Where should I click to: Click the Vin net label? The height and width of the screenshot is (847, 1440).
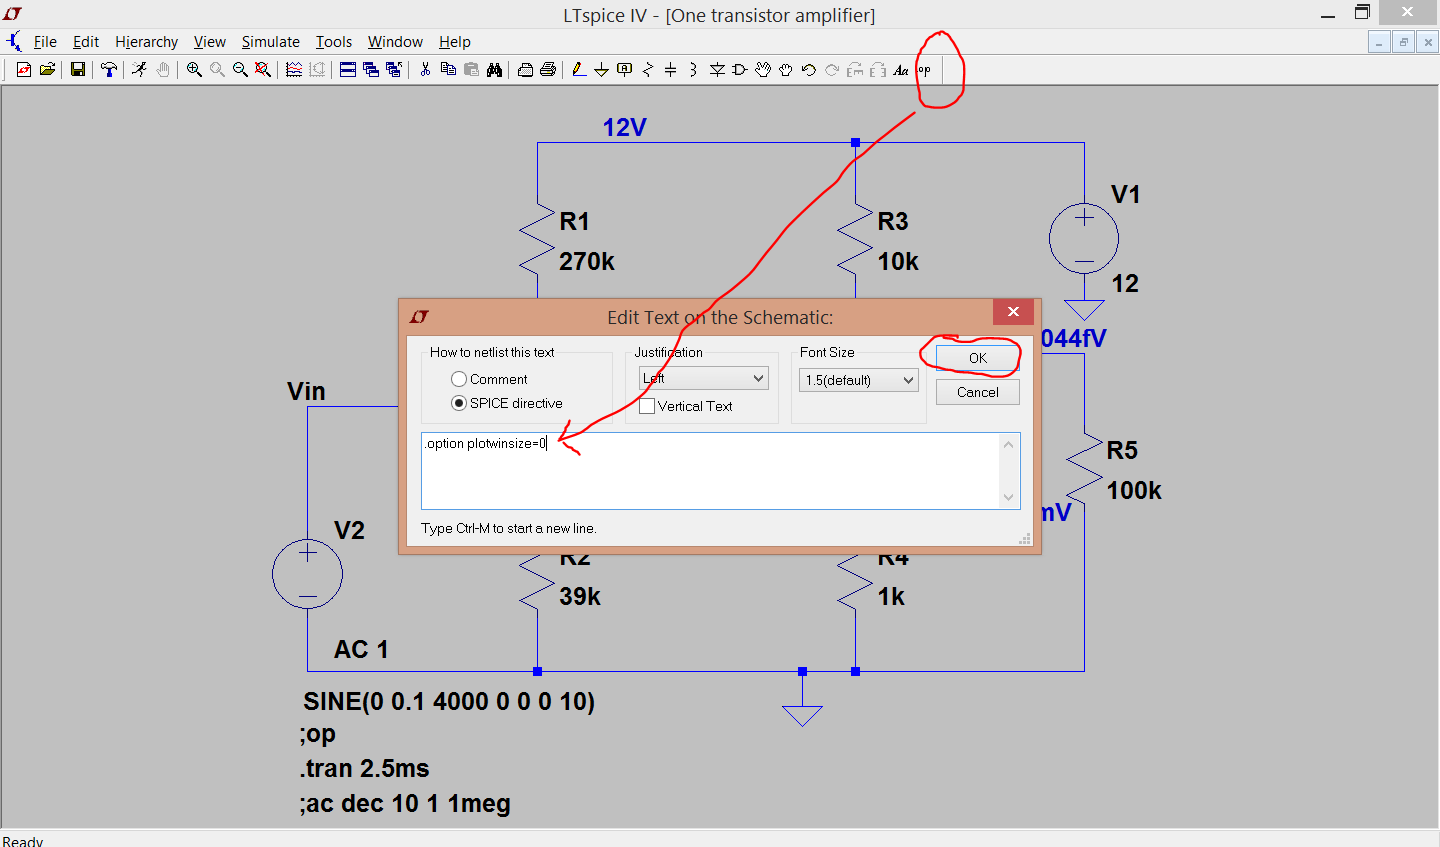tap(306, 391)
